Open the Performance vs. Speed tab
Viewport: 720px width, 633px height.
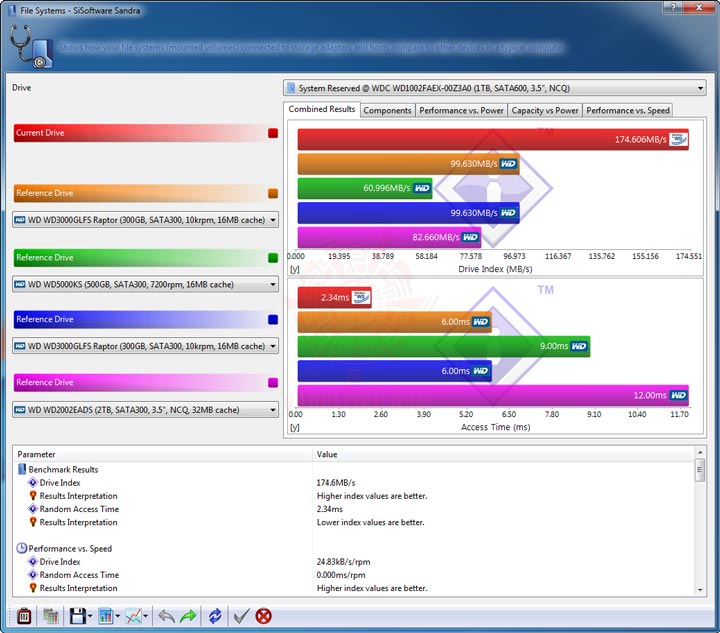(x=628, y=111)
